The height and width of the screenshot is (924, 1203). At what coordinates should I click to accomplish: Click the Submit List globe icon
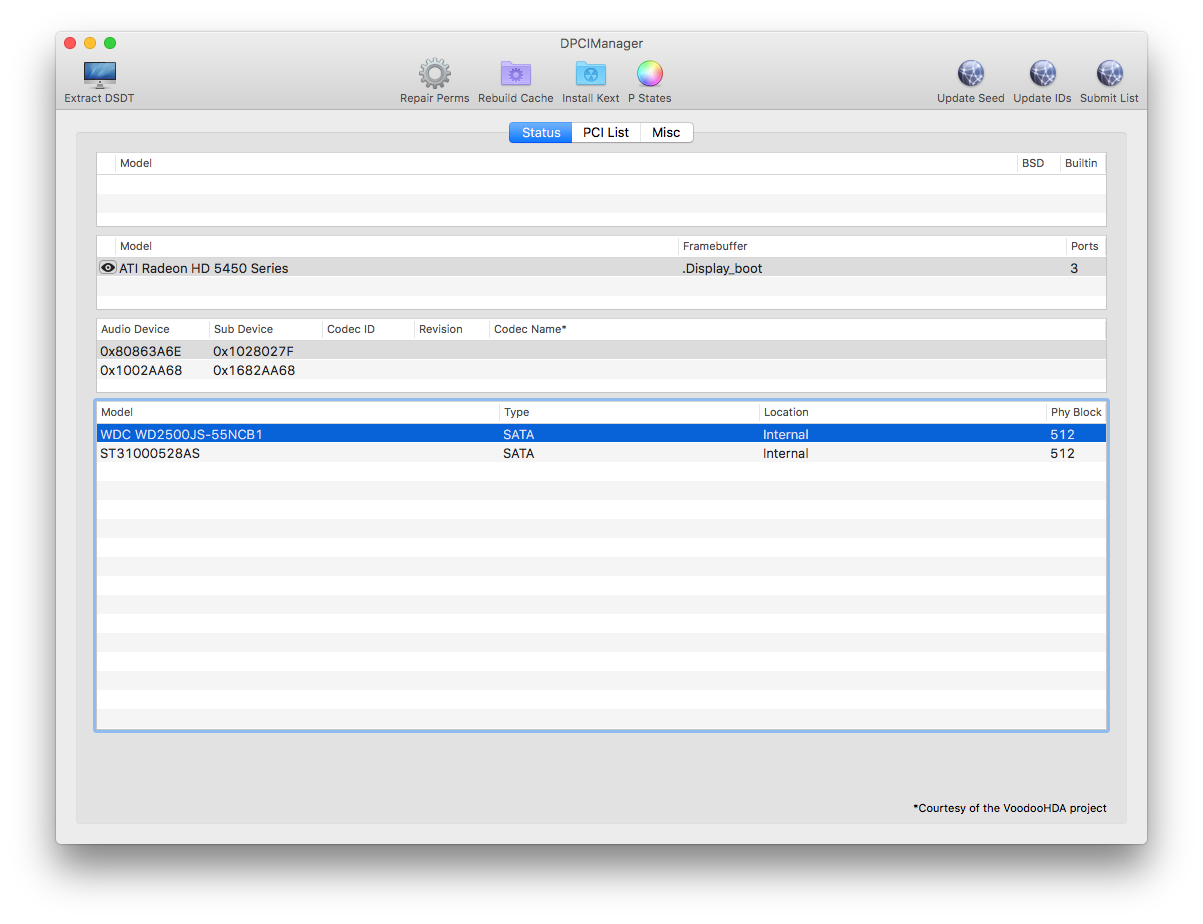click(1109, 75)
